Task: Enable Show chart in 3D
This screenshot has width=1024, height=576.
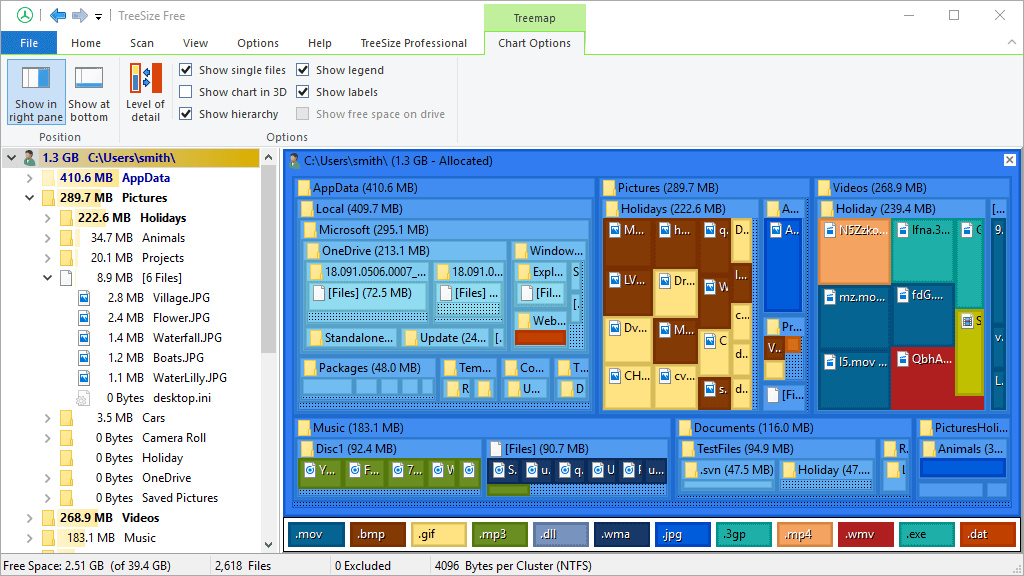Action: [186, 92]
